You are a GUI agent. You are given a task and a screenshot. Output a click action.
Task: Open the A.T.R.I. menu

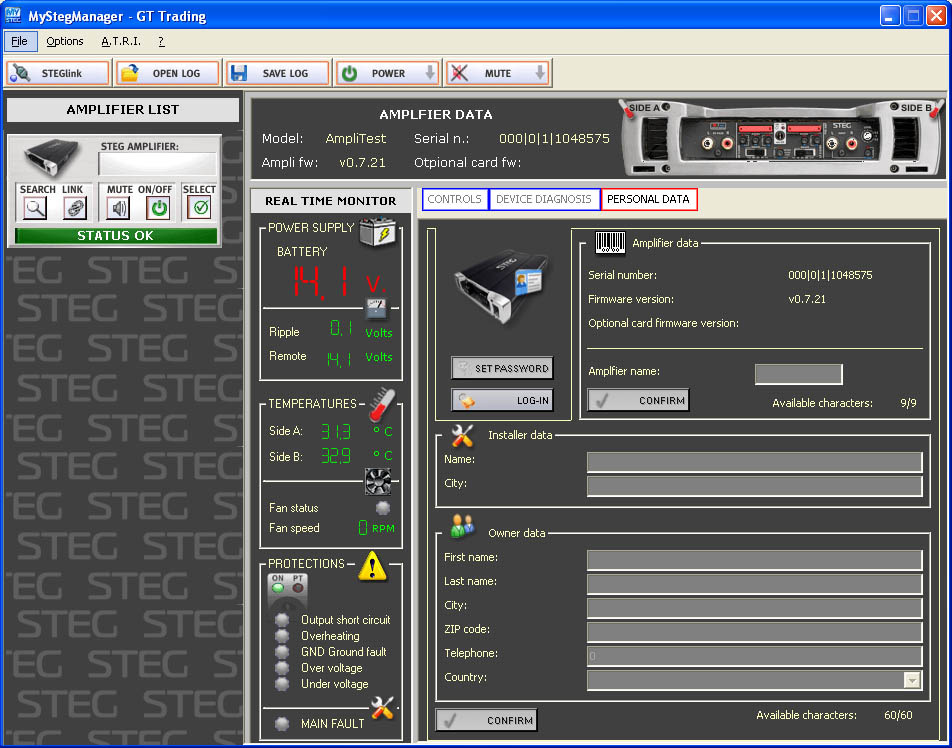click(x=121, y=41)
